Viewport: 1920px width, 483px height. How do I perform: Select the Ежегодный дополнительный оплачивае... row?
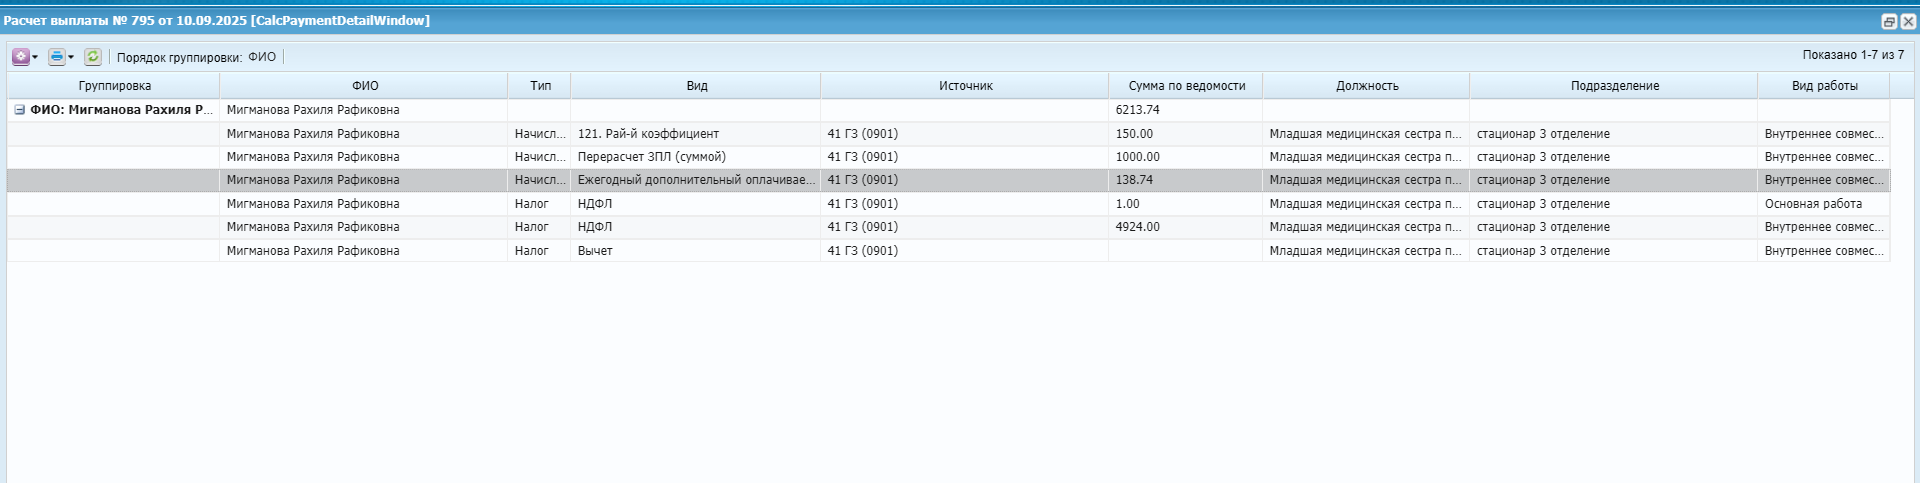tap(948, 180)
